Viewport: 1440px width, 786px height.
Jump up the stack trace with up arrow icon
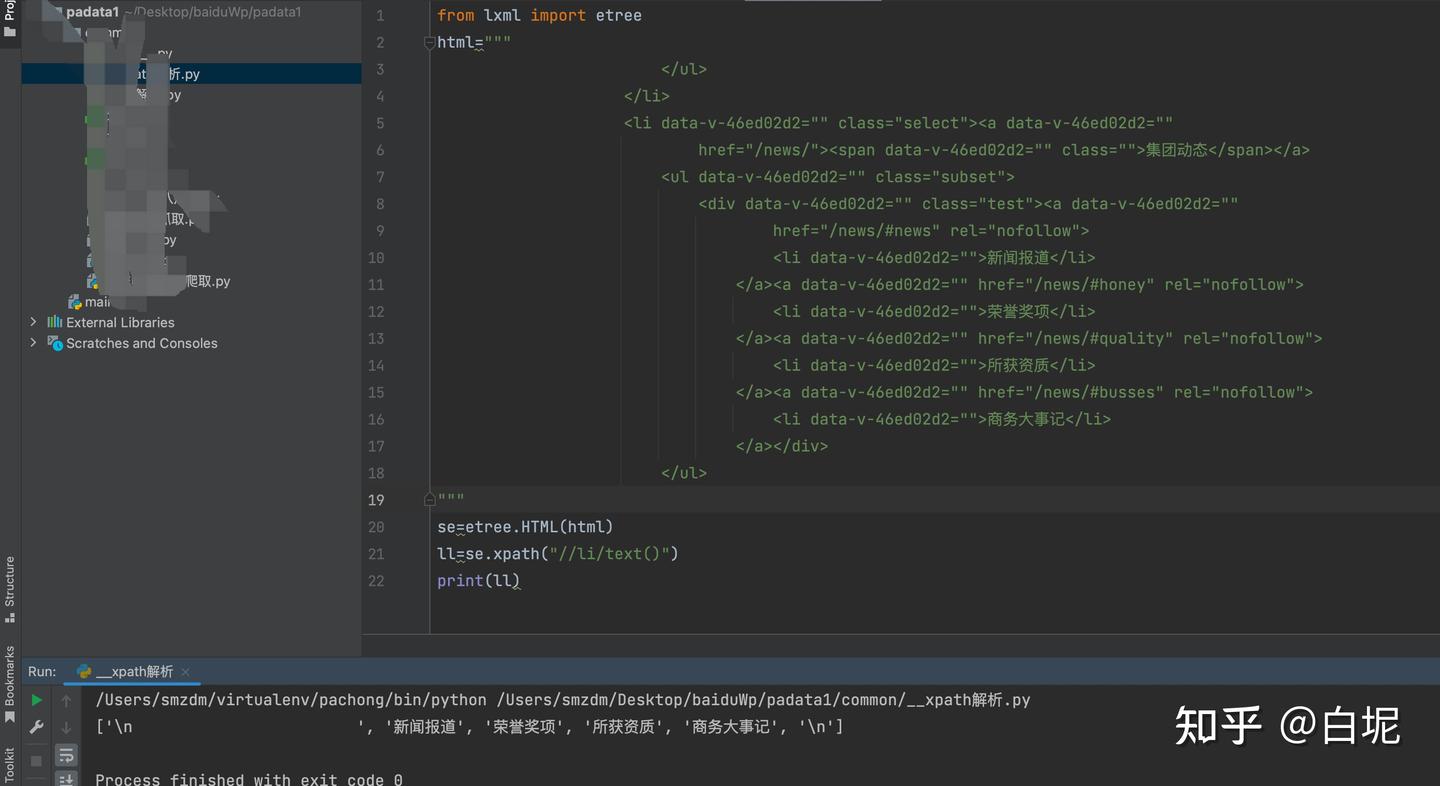[66, 700]
